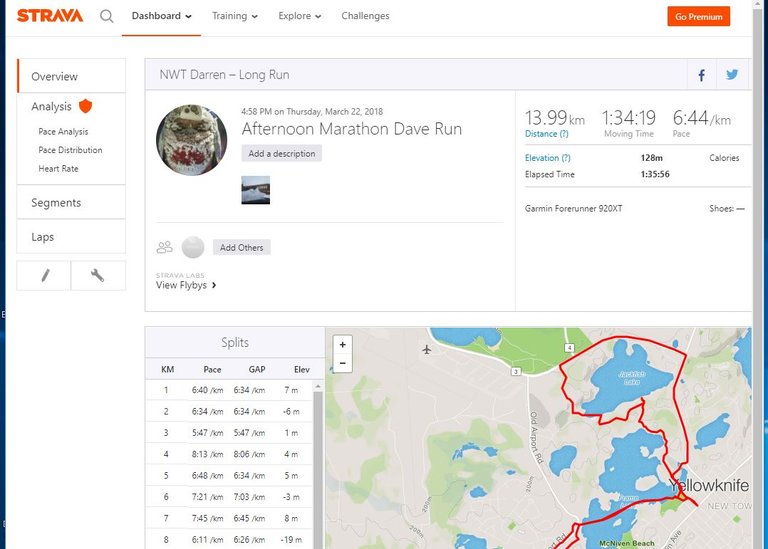Zoom out on the map
The height and width of the screenshot is (549, 768).
tap(342, 363)
